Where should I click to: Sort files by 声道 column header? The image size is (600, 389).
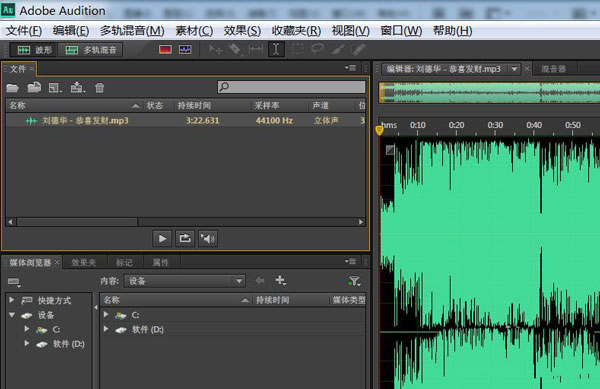tap(332, 106)
